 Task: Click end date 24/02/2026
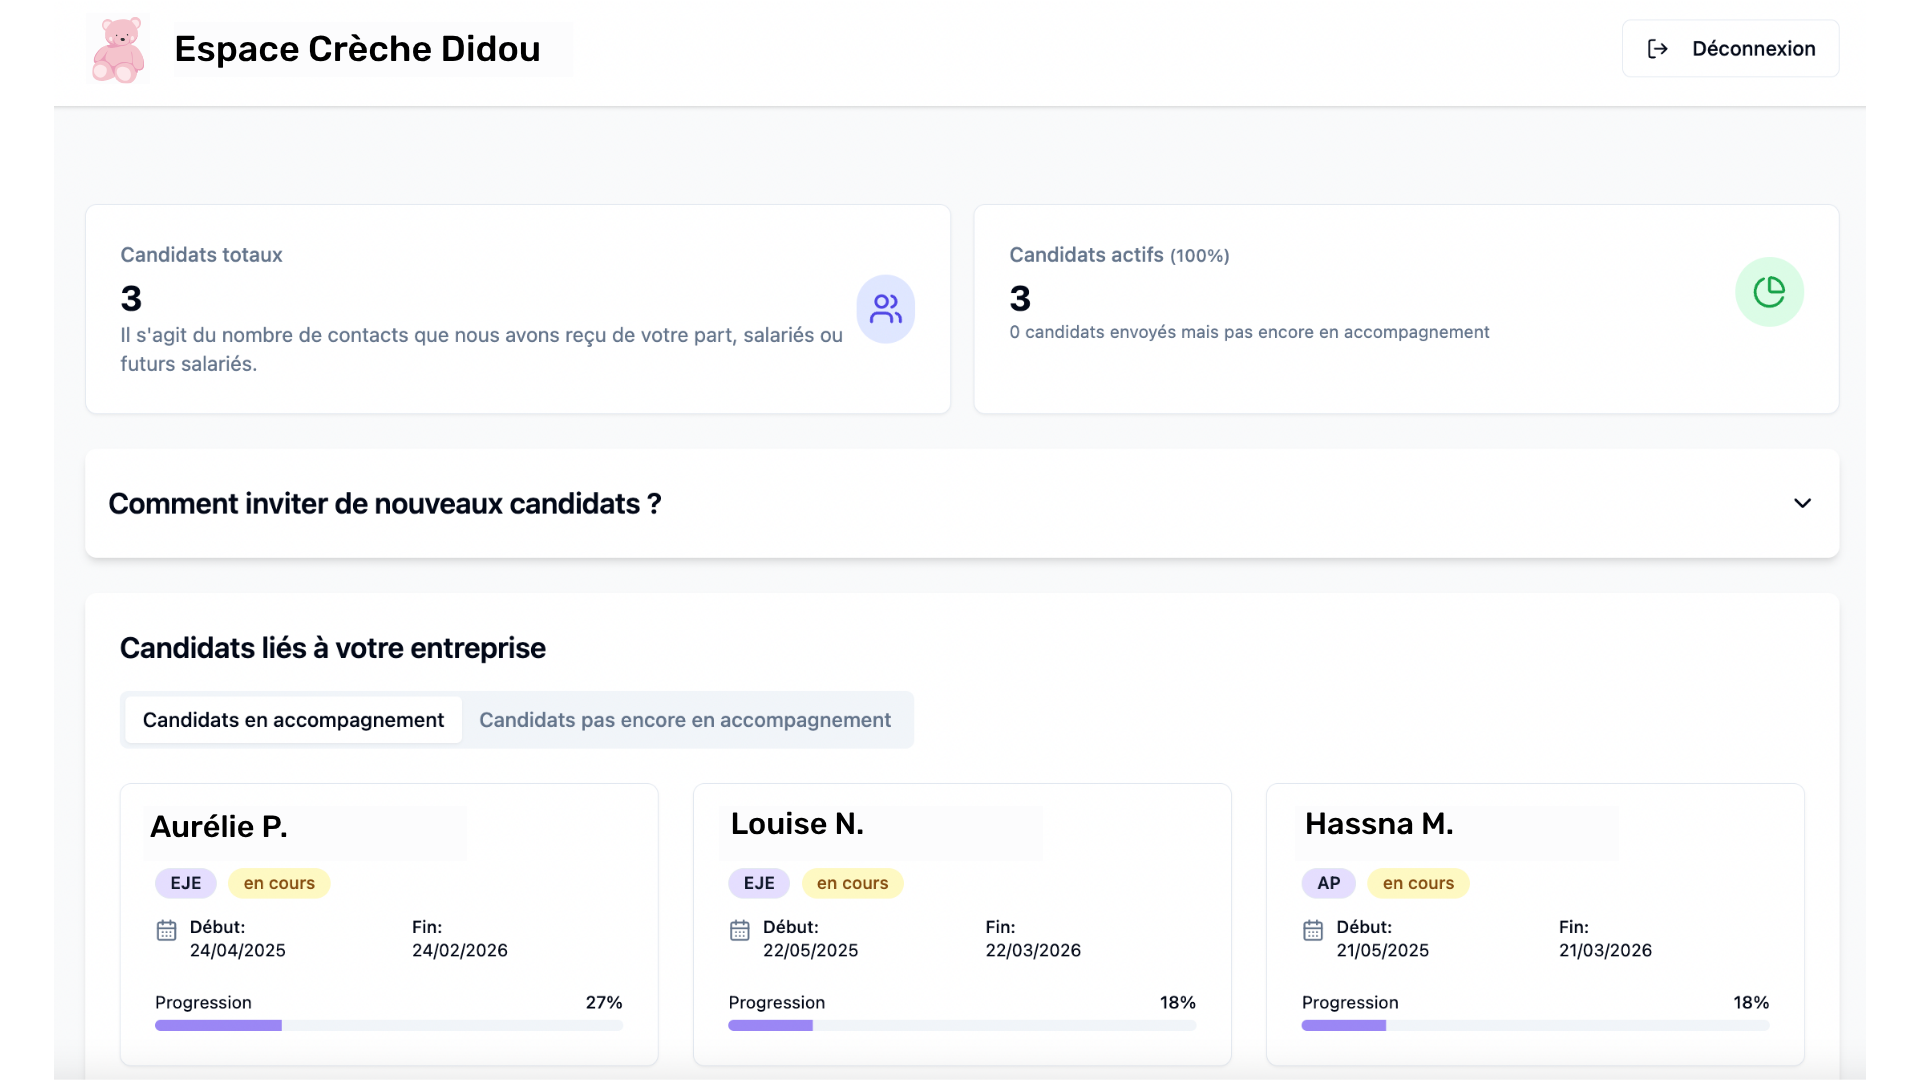click(460, 950)
